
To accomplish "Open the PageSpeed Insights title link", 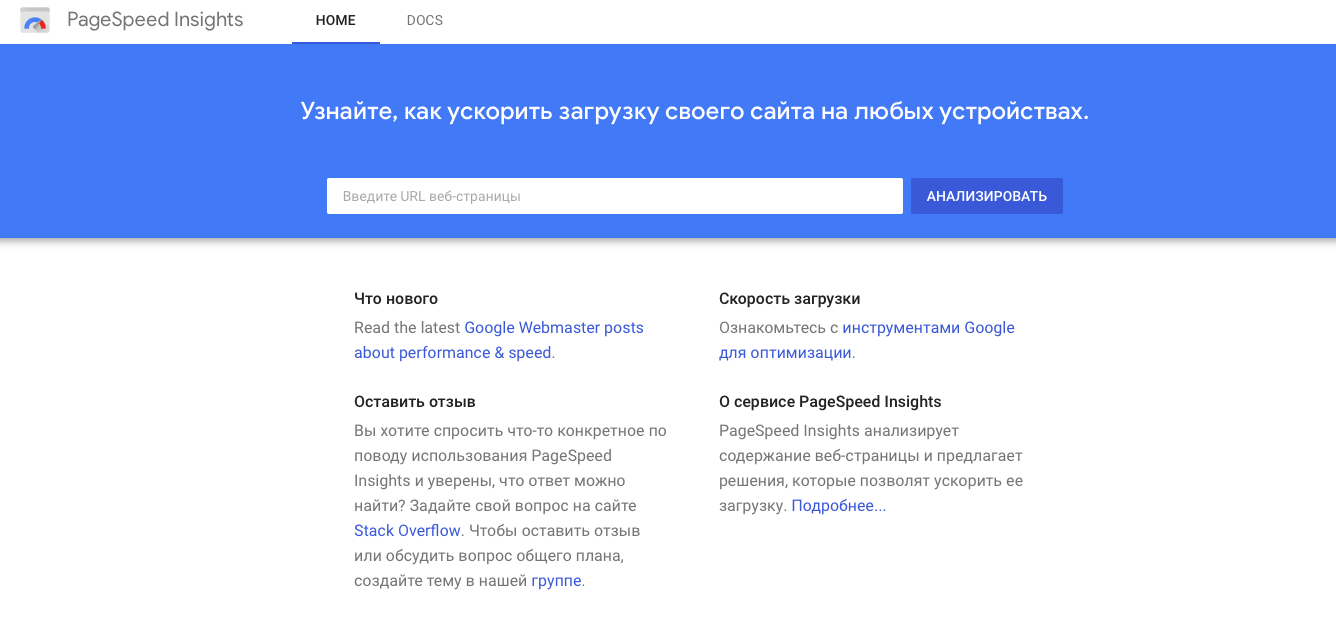I will pos(155,20).
